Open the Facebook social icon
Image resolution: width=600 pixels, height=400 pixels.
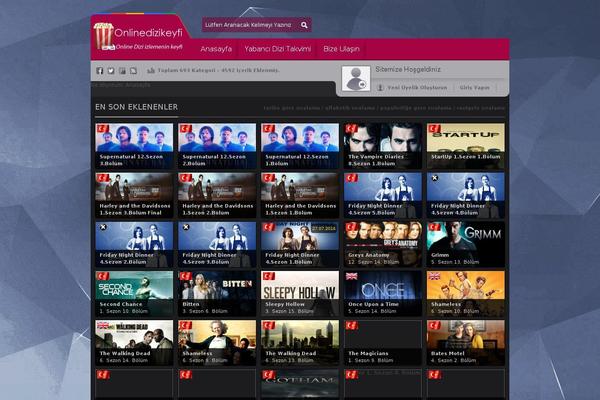tap(100, 70)
